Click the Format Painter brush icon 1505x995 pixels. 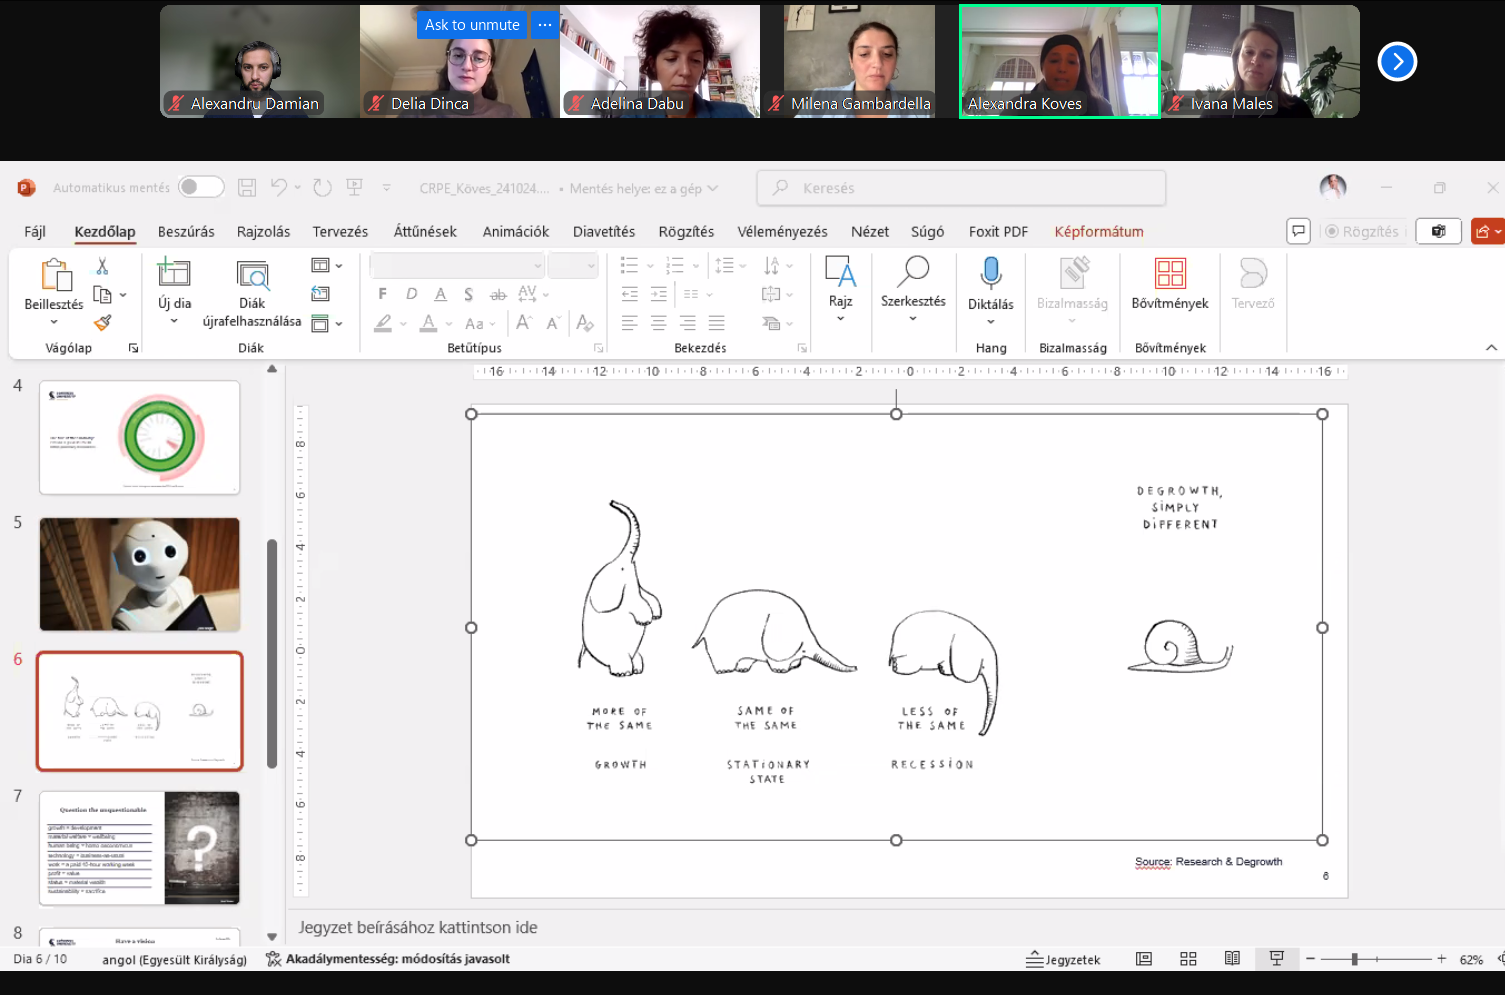(x=102, y=322)
